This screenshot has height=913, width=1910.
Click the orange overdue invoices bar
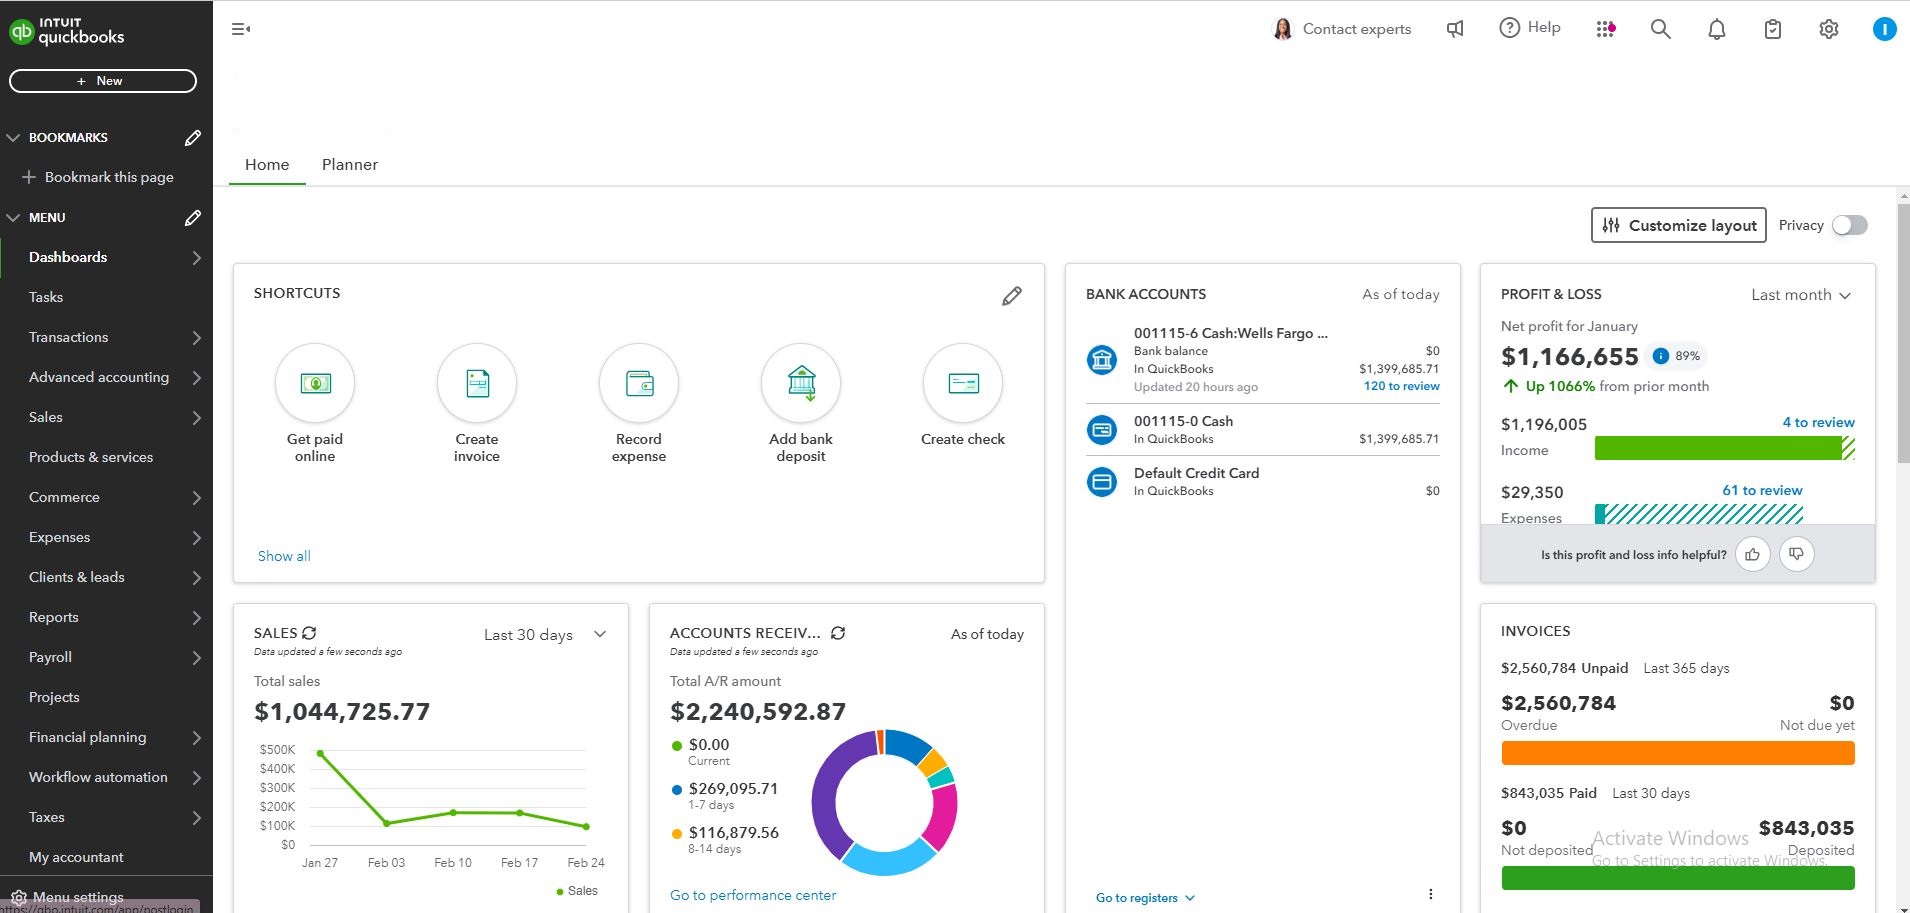1677,753
